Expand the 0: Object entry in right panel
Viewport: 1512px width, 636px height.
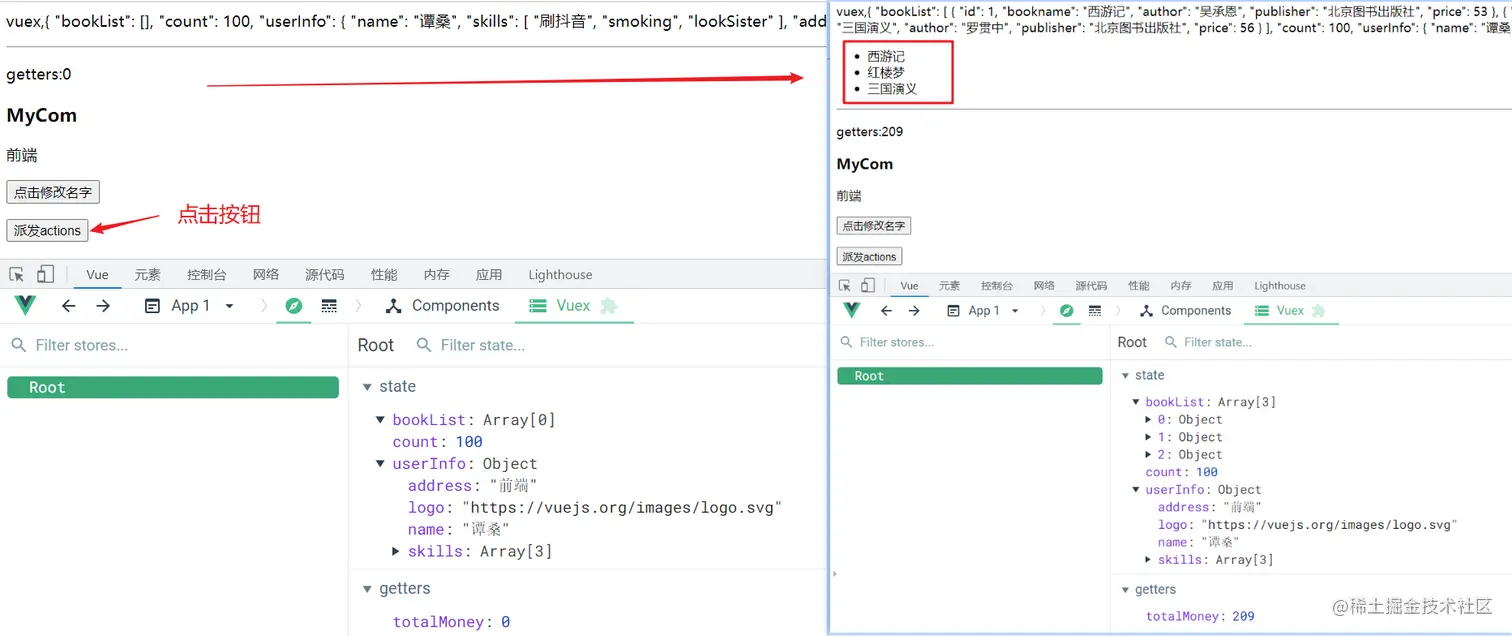[x=1148, y=420]
